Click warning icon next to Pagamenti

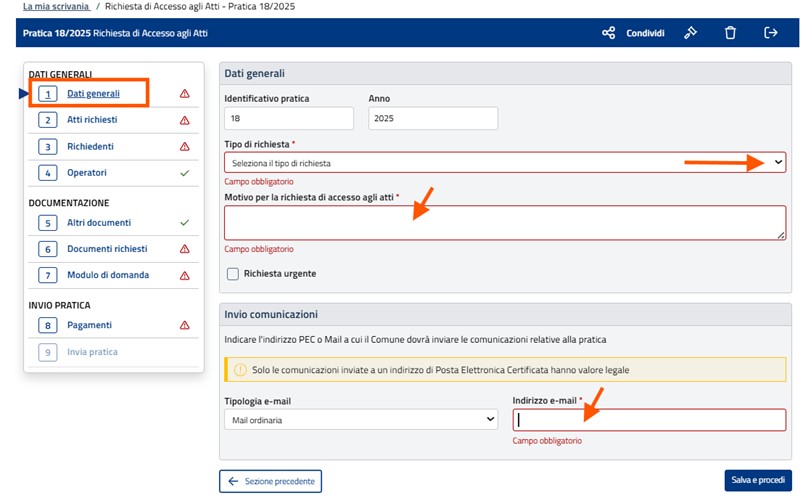tap(184, 325)
